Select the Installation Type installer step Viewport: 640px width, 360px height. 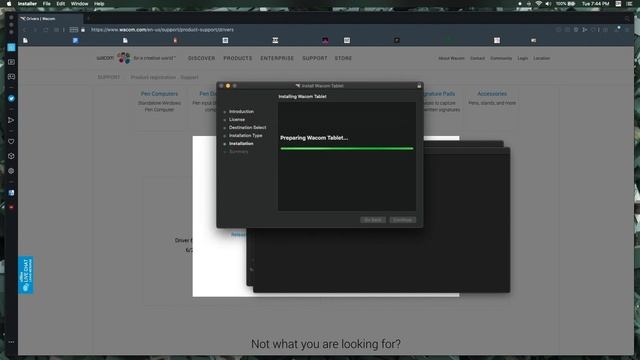tap(245, 136)
